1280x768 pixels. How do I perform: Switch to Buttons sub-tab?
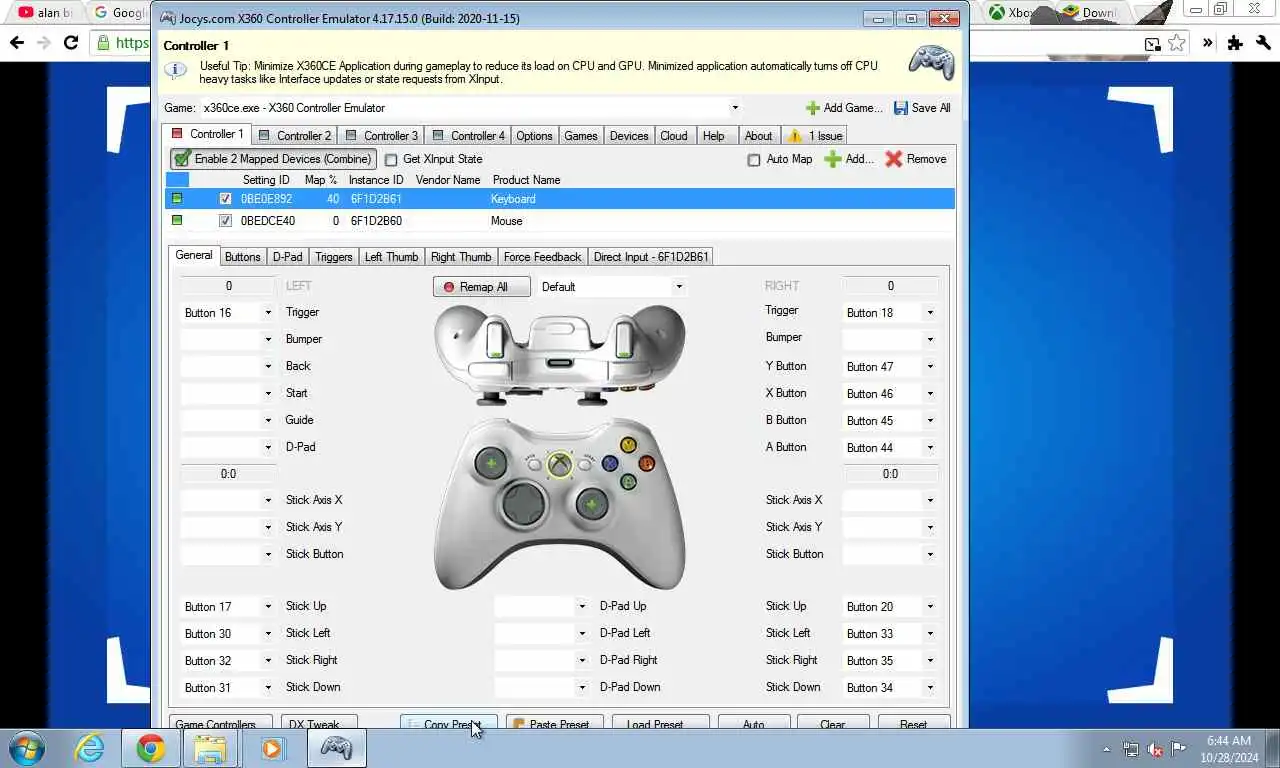pos(242,257)
